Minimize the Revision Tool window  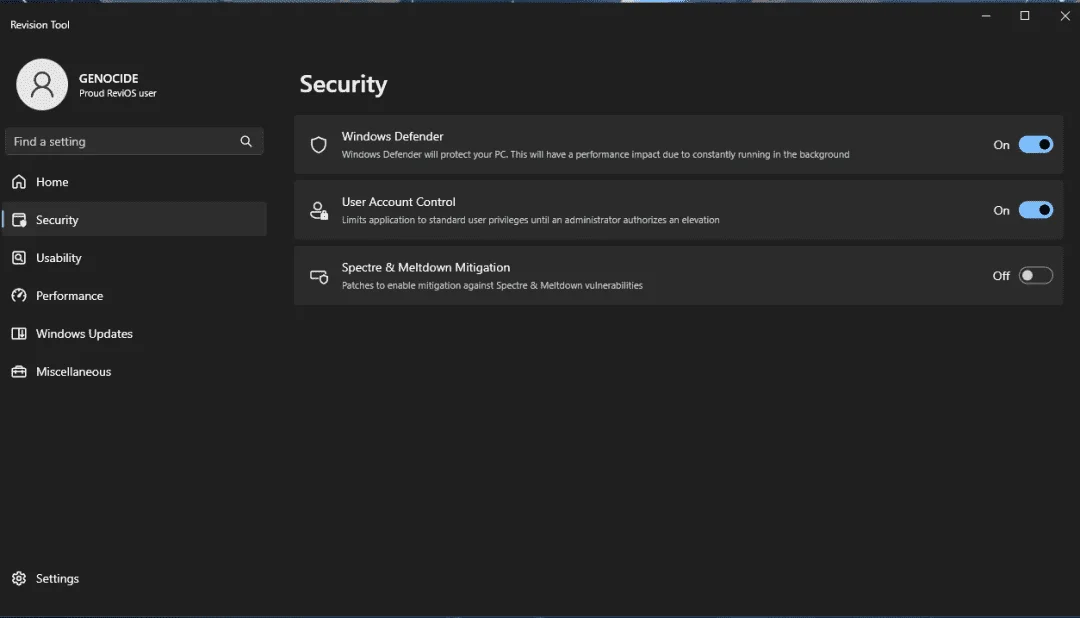986,15
